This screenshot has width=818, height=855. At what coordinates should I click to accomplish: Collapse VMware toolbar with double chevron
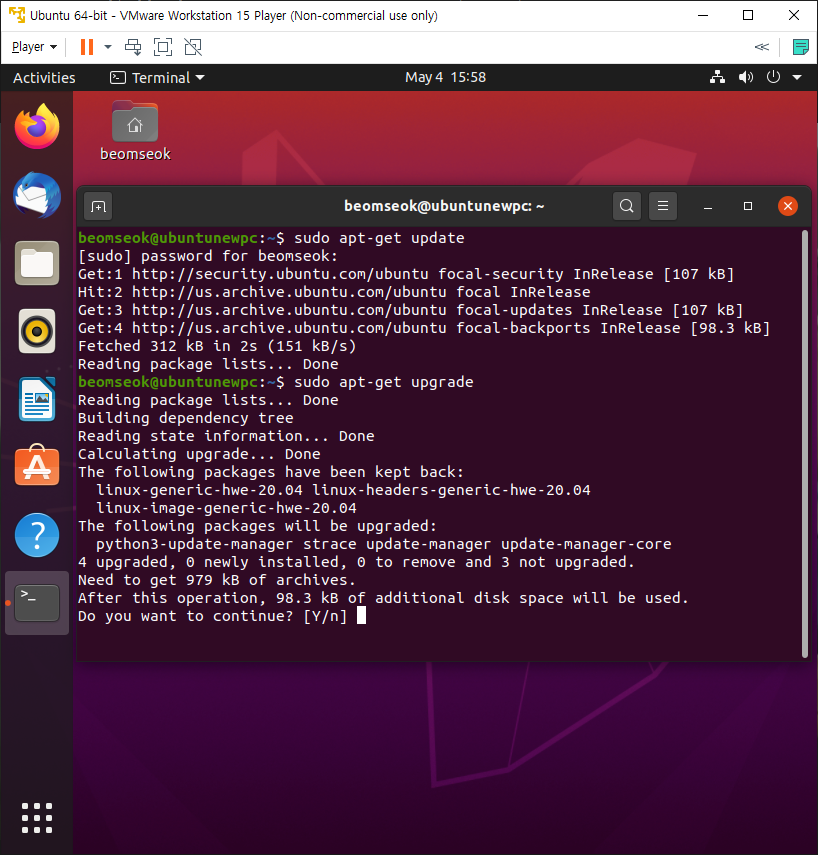(x=762, y=47)
